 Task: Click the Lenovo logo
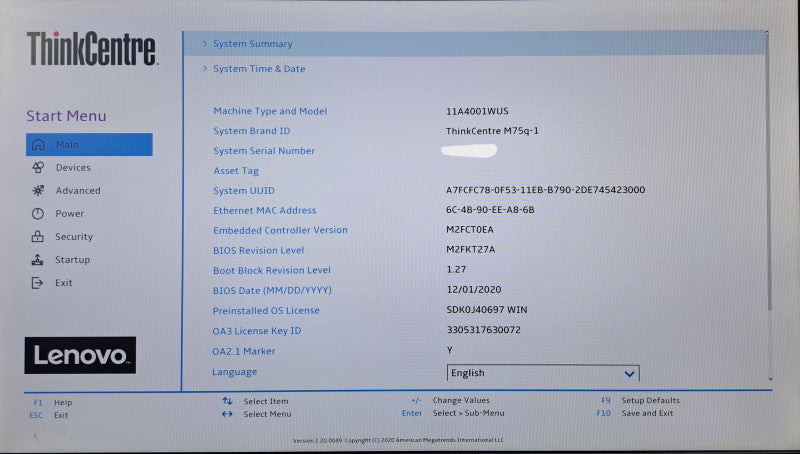(80, 355)
